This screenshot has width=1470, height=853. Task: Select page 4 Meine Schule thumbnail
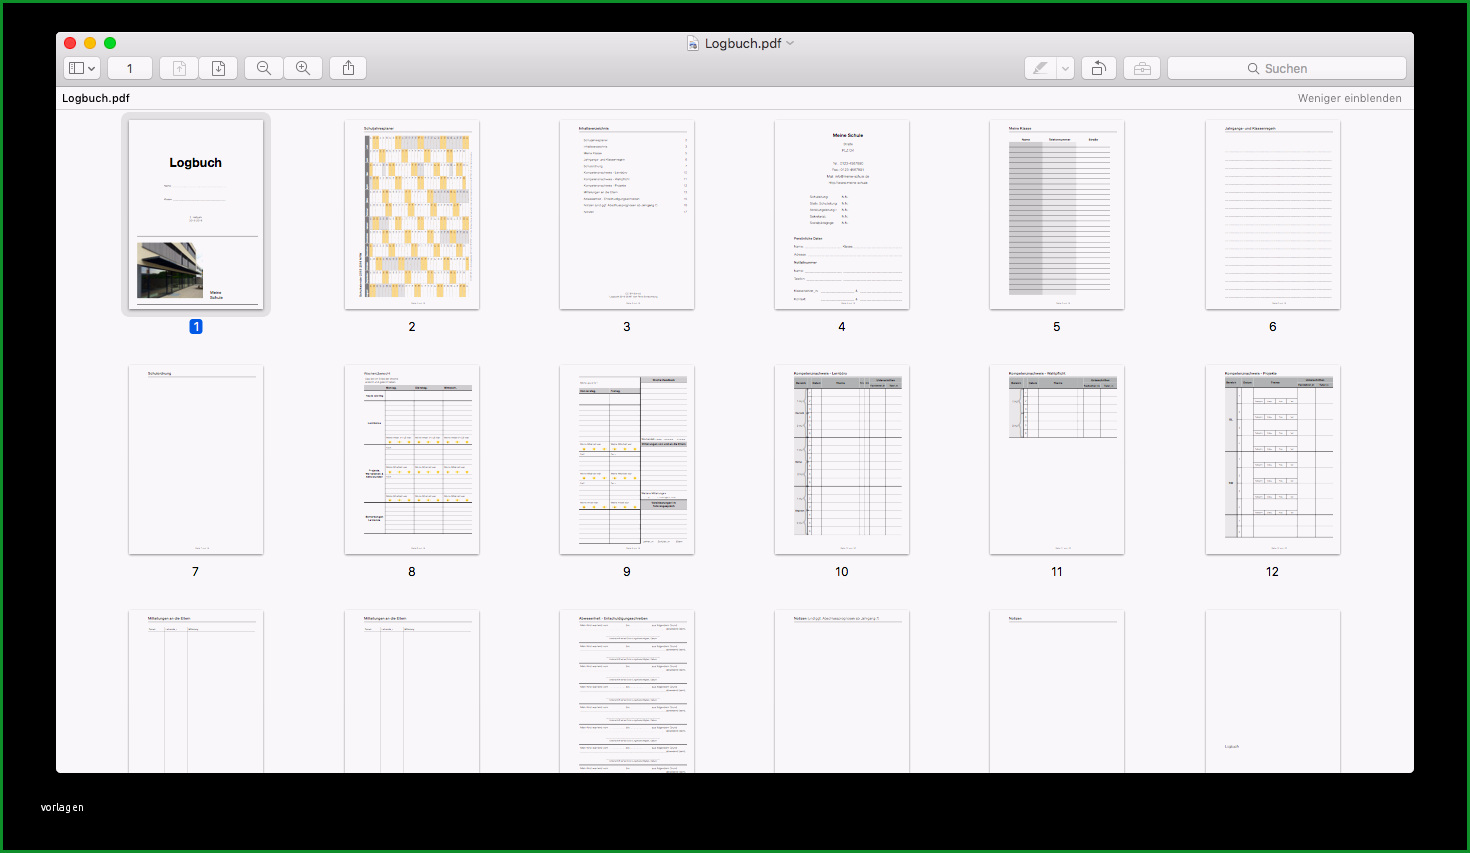842,214
